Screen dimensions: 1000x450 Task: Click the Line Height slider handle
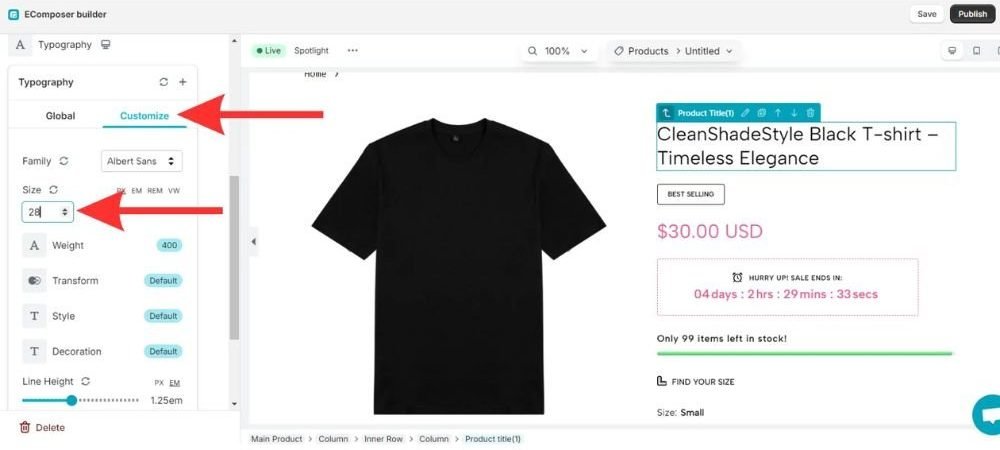click(71, 400)
